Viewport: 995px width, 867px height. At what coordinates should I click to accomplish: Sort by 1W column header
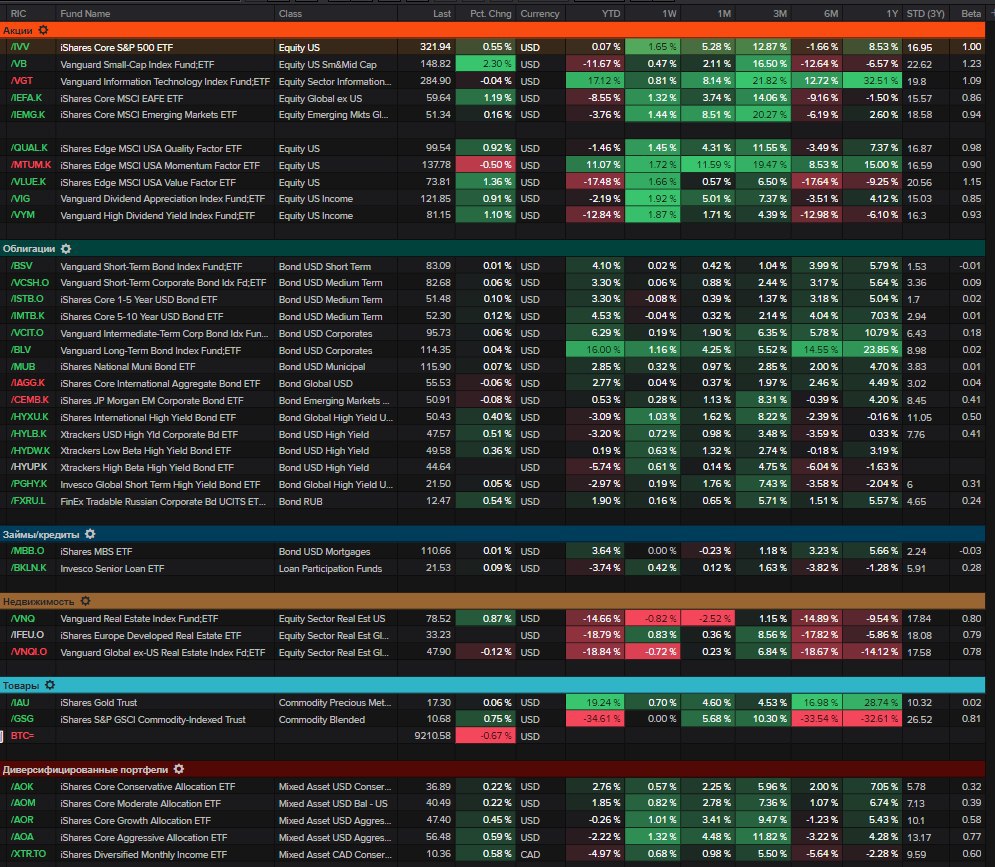pyautogui.click(x=669, y=13)
